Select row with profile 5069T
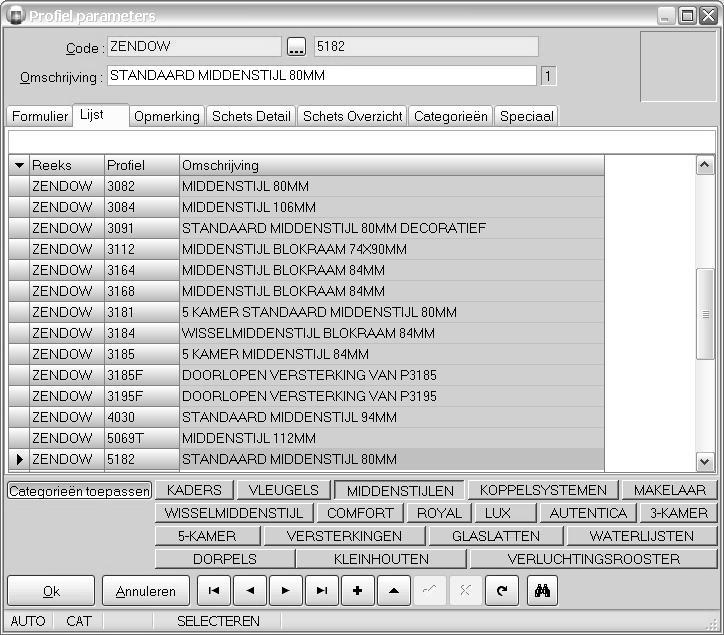Viewport: 724px width, 635px height. coord(307,438)
